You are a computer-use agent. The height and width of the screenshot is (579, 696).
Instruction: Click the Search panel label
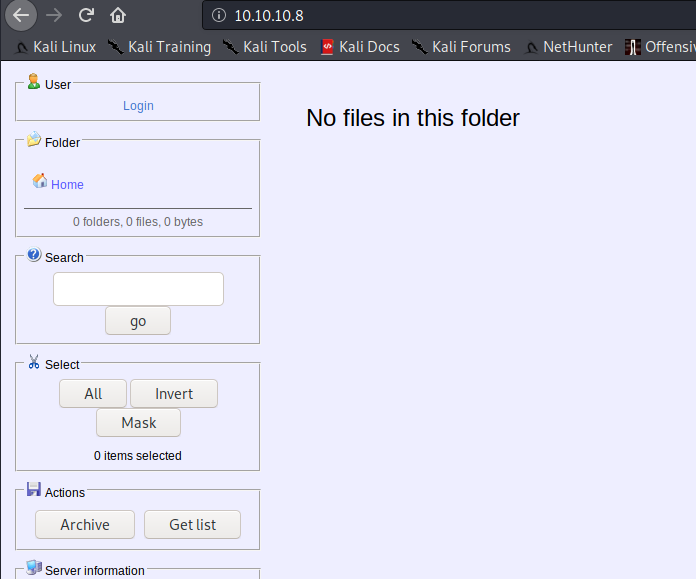pyautogui.click(x=64, y=258)
